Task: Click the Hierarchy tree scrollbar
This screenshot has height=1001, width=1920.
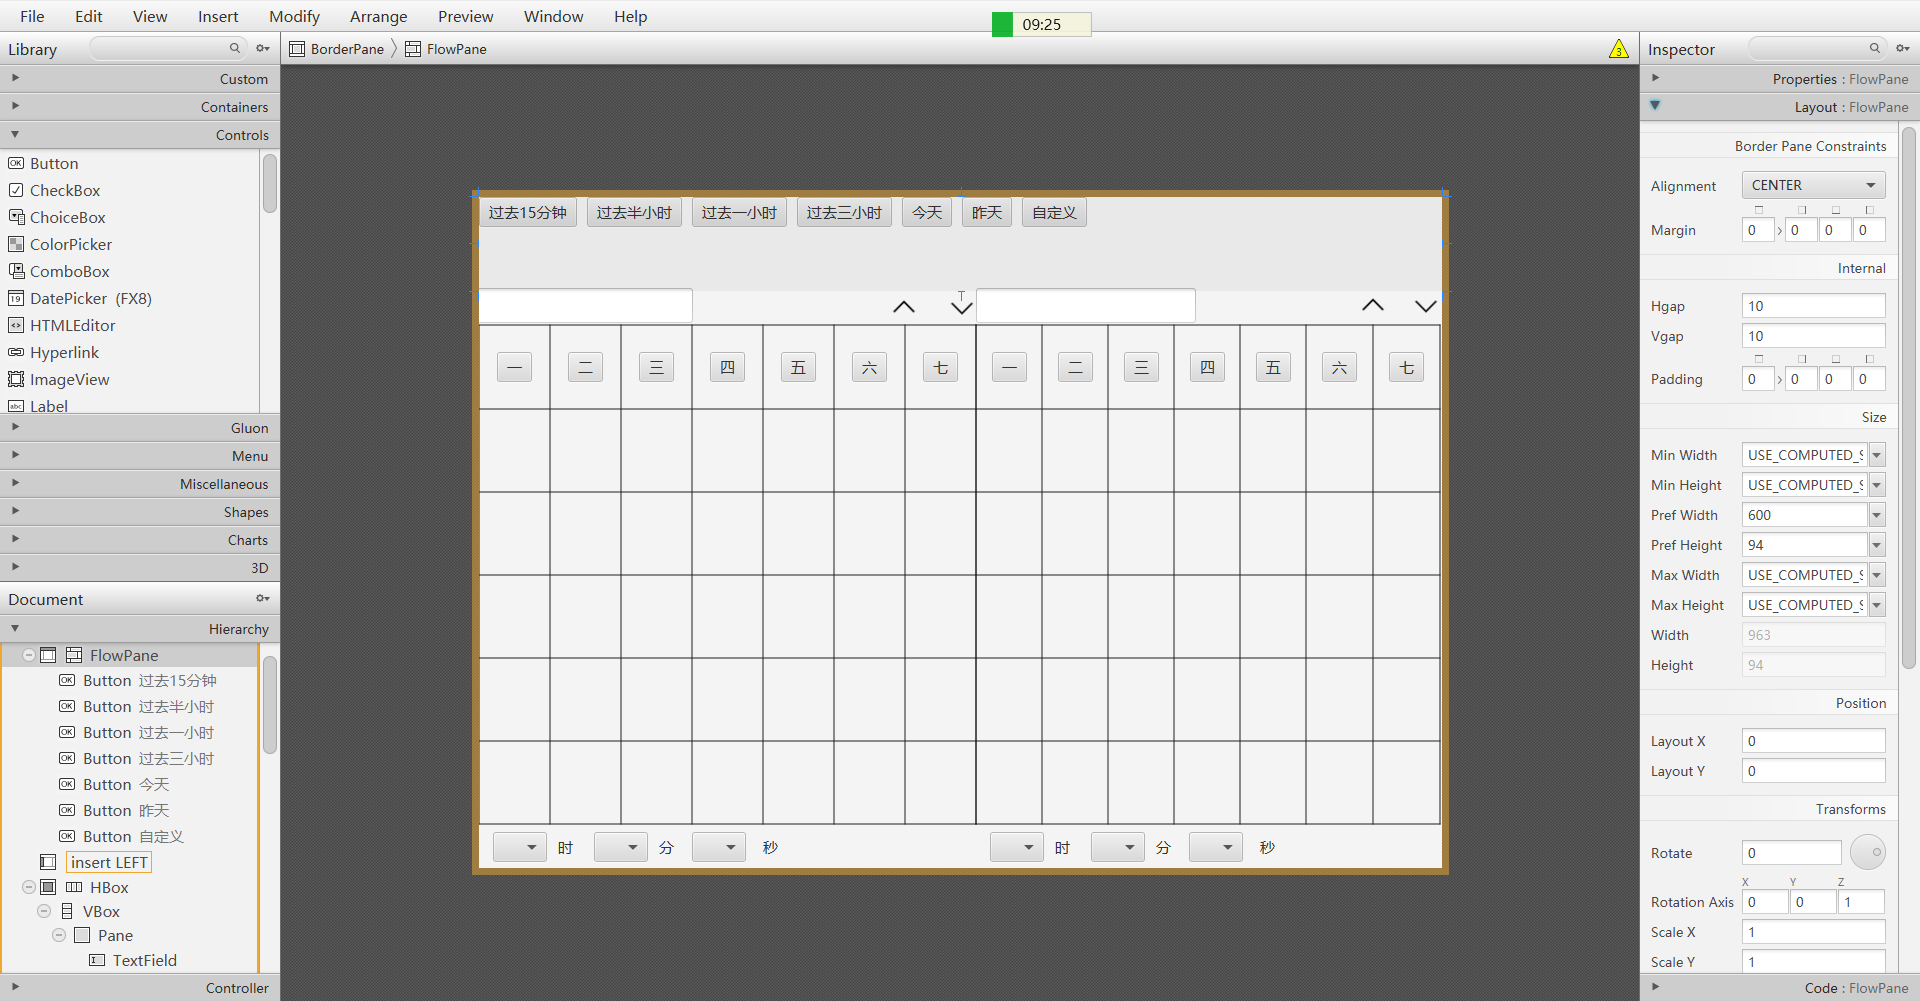Action: pyautogui.click(x=270, y=704)
